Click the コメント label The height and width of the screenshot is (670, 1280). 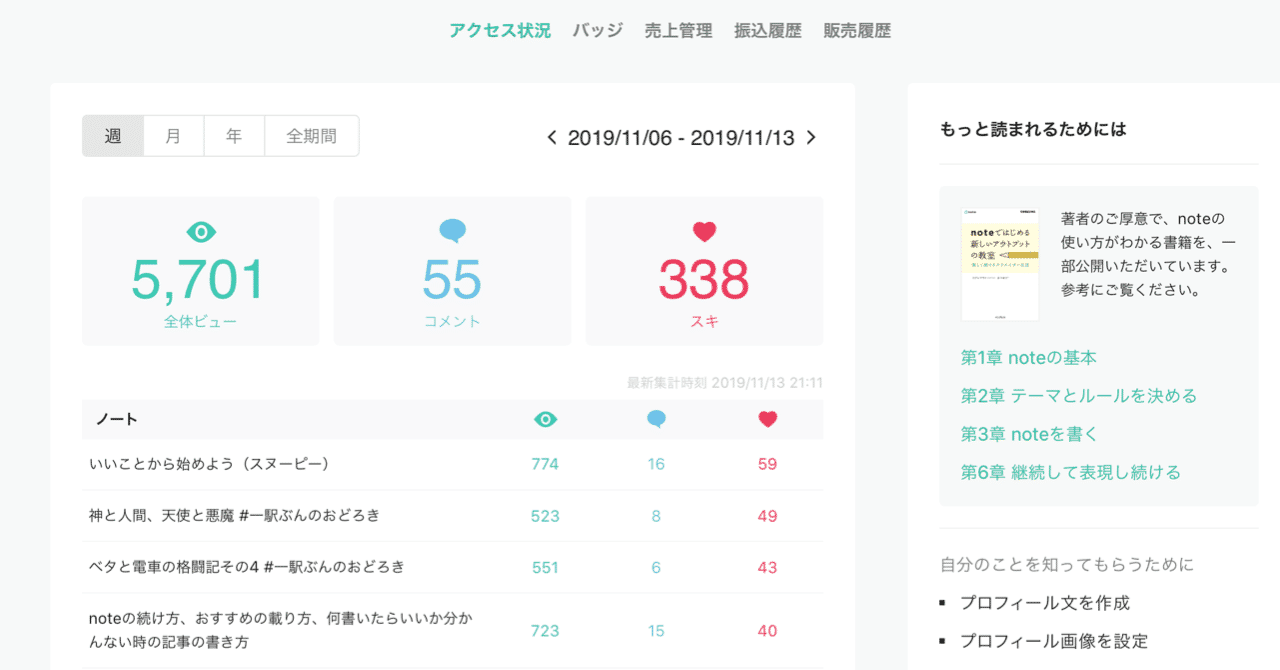click(x=452, y=322)
